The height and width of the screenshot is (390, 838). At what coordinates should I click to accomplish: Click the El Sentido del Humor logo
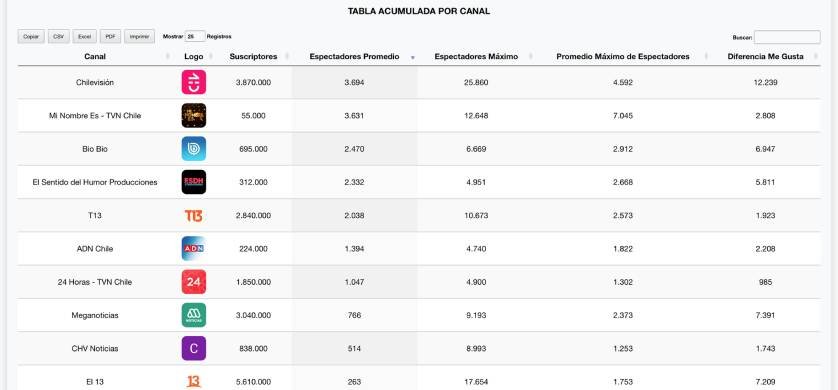tap(193, 182)
